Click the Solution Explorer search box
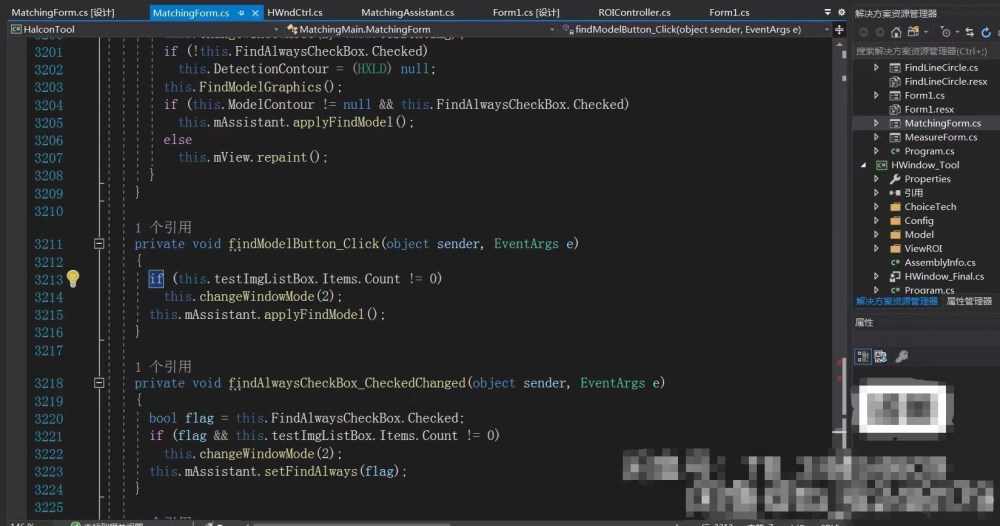 pos(926,51)
